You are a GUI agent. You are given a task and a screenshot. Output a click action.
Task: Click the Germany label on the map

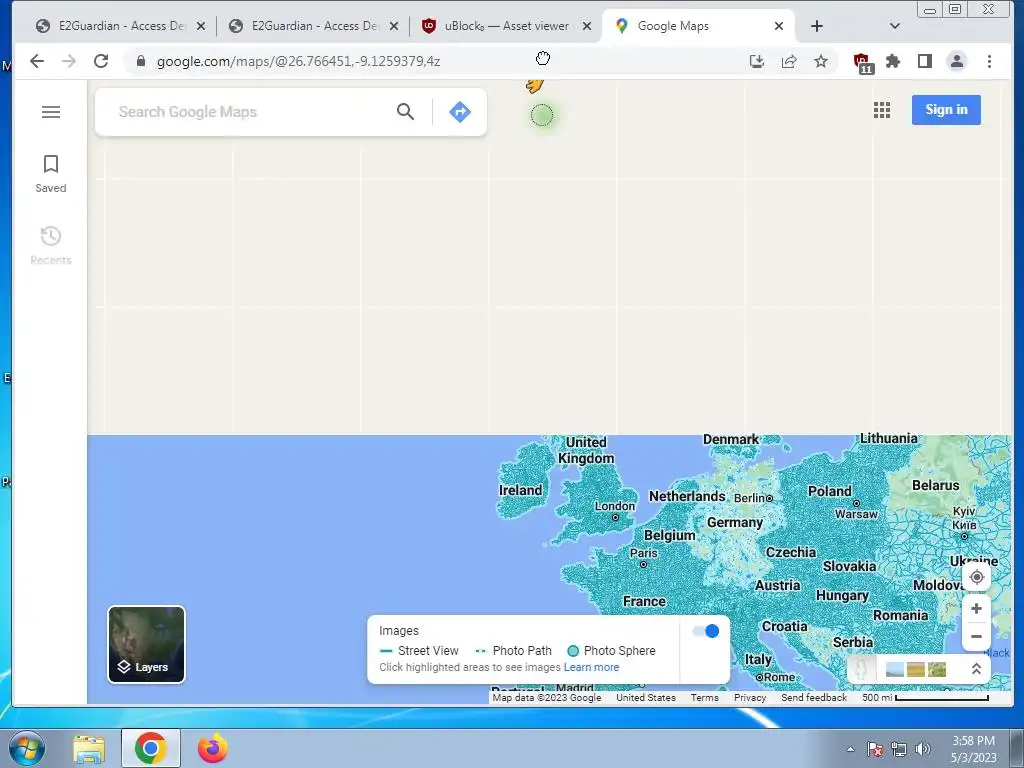[735, 522]
